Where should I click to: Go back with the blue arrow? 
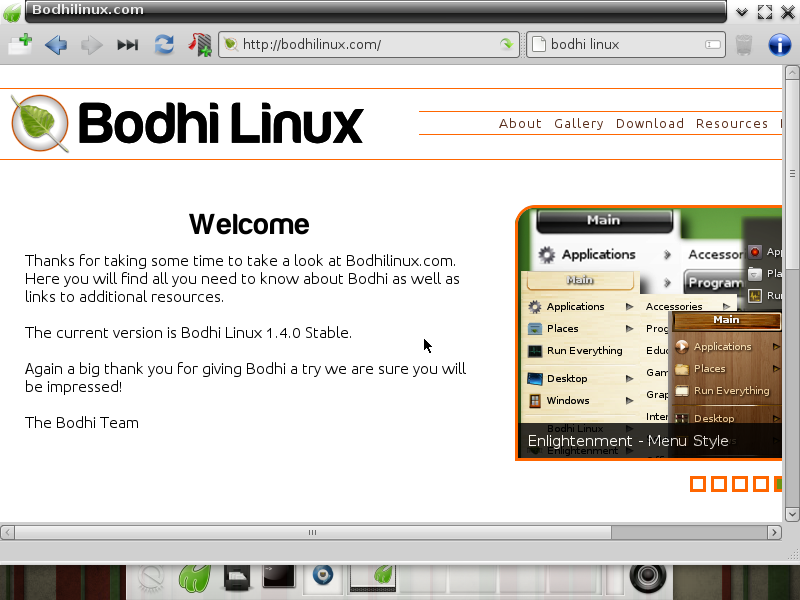coord(56,45)
